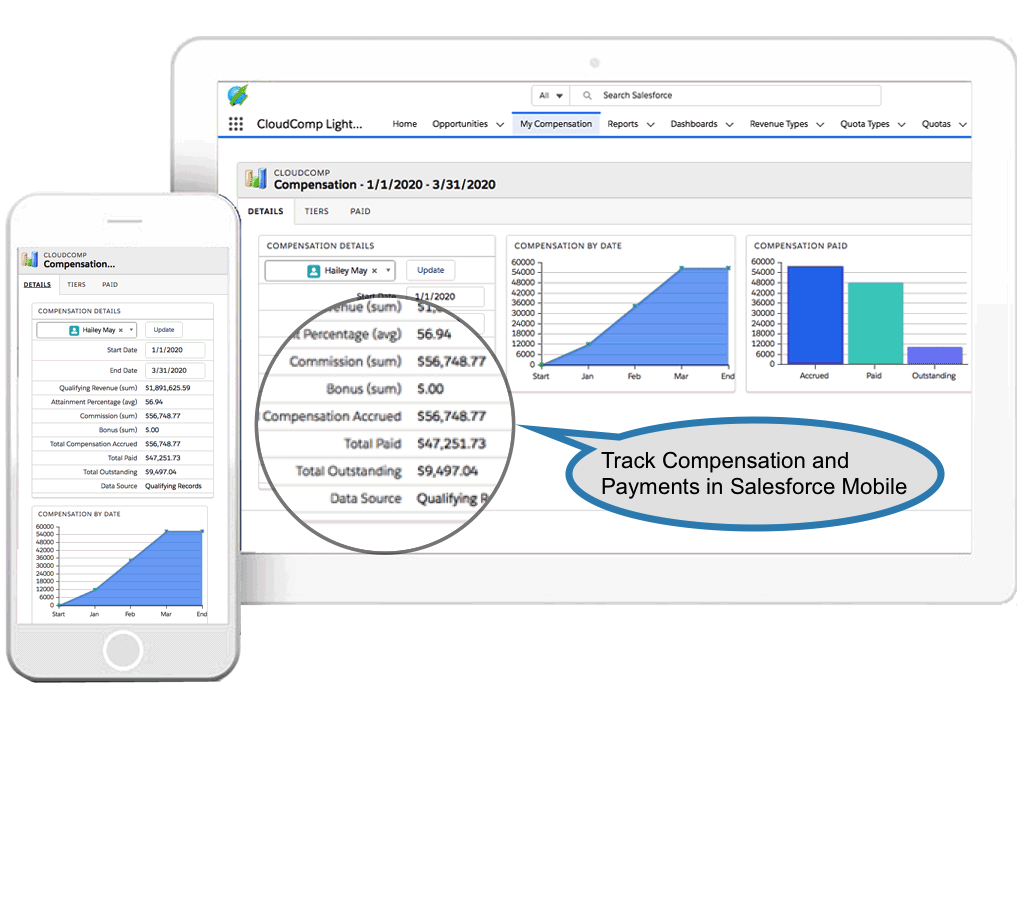Open the Quota Types tab
This screenshot has width=1030, height=903.
pos(864,123)
